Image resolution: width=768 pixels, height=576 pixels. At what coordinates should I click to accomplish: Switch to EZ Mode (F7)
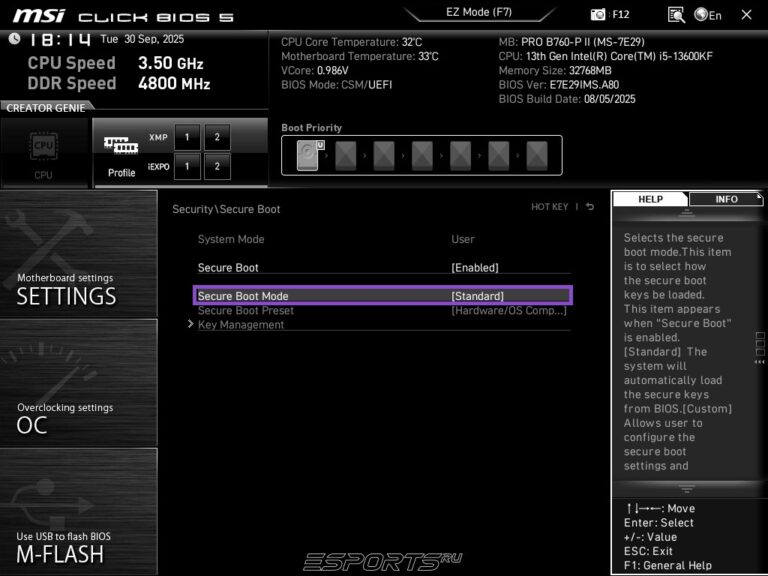pos(477,13)
